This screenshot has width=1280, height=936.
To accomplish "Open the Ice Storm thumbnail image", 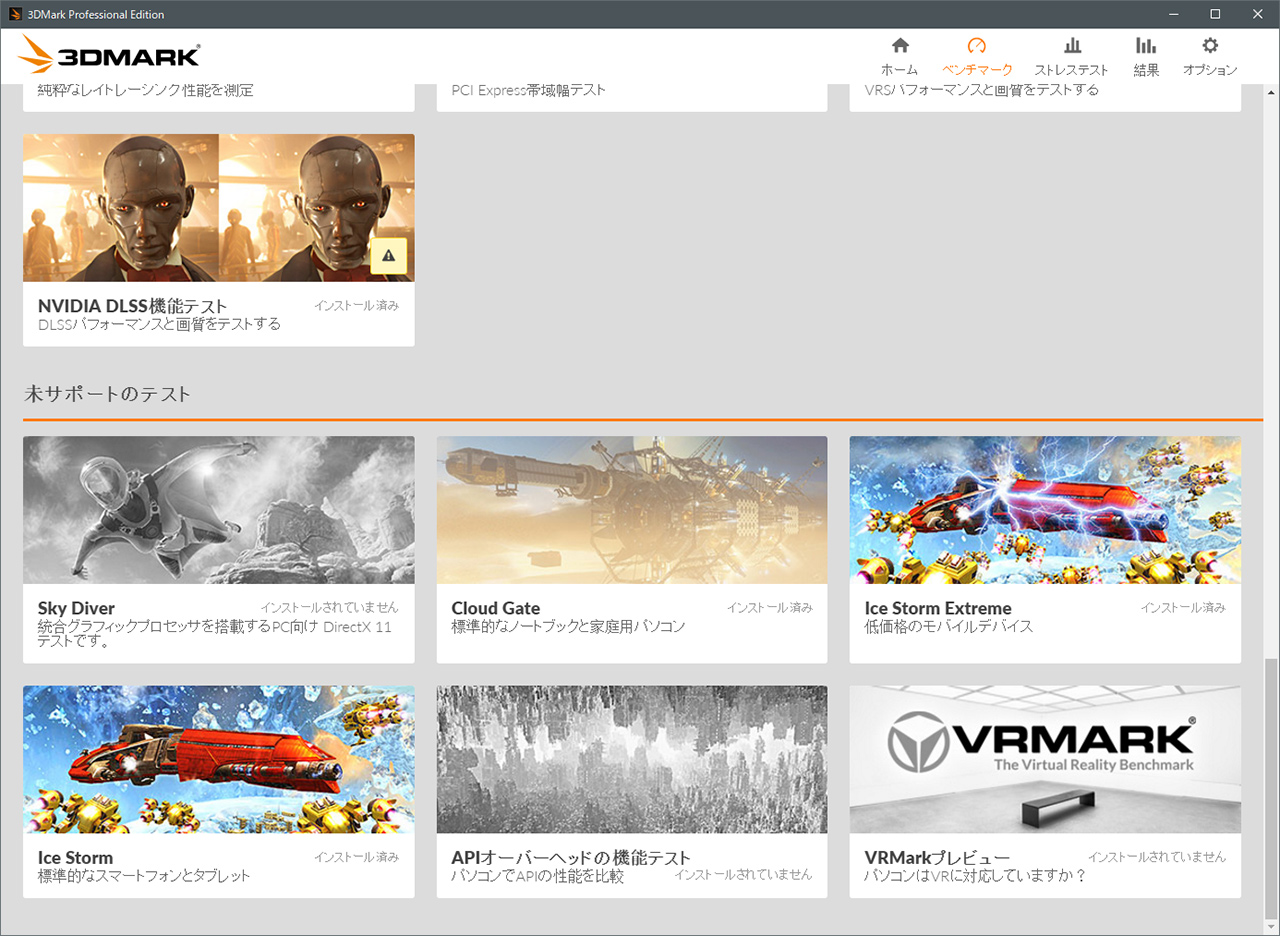I will pyautogui.click(x=219, y=760).
